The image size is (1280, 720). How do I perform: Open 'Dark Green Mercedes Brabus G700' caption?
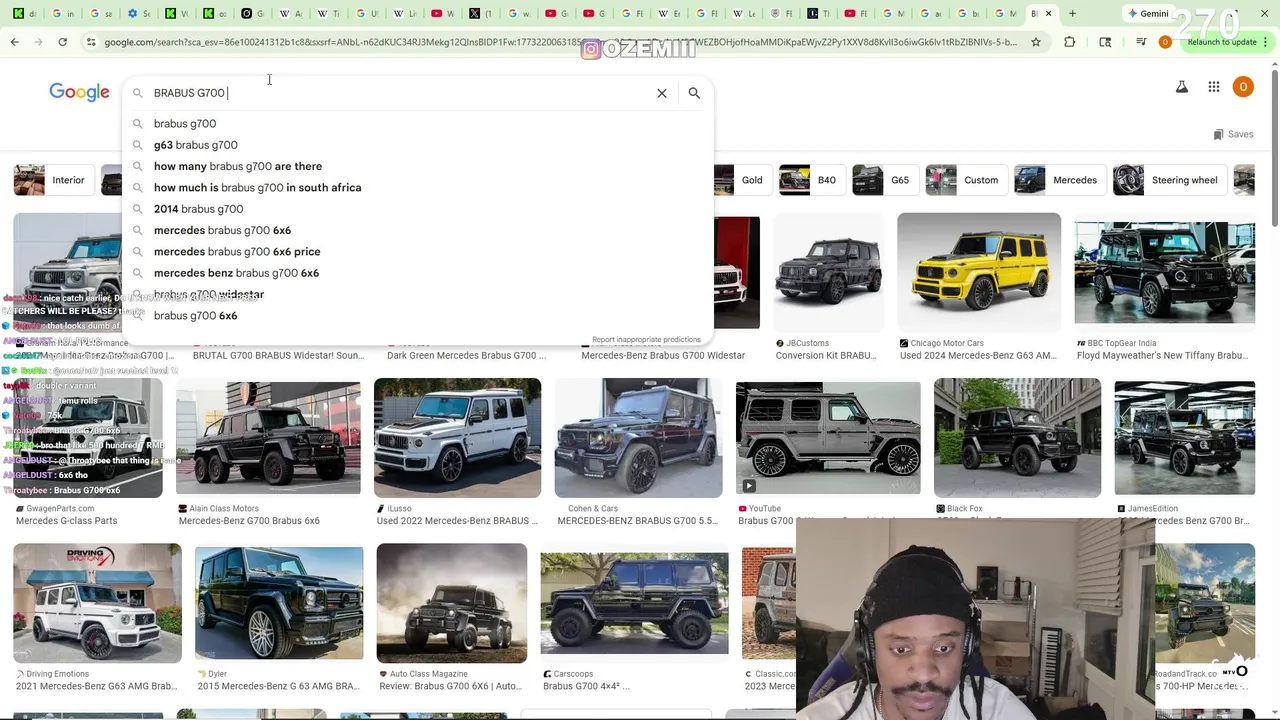click(x=466, y=356)
